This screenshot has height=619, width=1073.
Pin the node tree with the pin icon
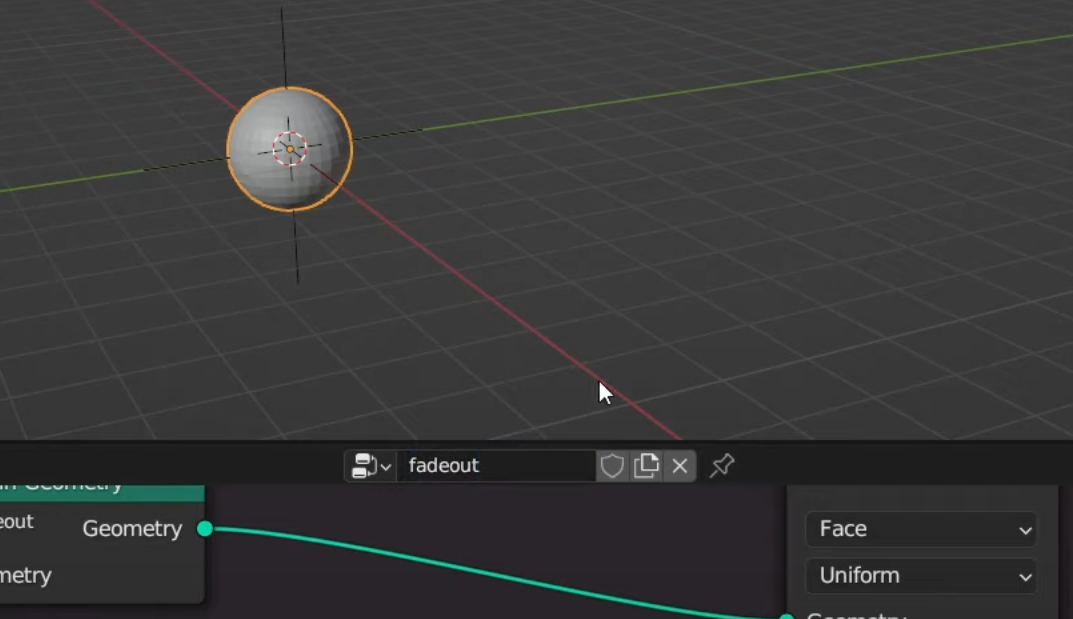click(721, 466)
